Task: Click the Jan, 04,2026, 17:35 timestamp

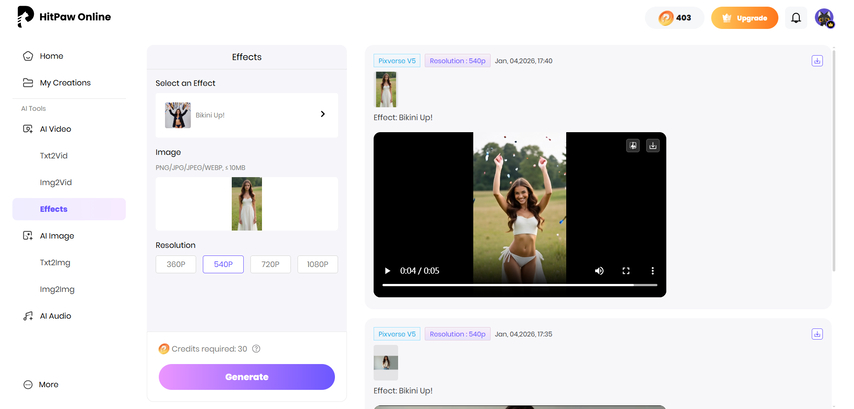Action: pyautogui.click(x=523, y=334)
